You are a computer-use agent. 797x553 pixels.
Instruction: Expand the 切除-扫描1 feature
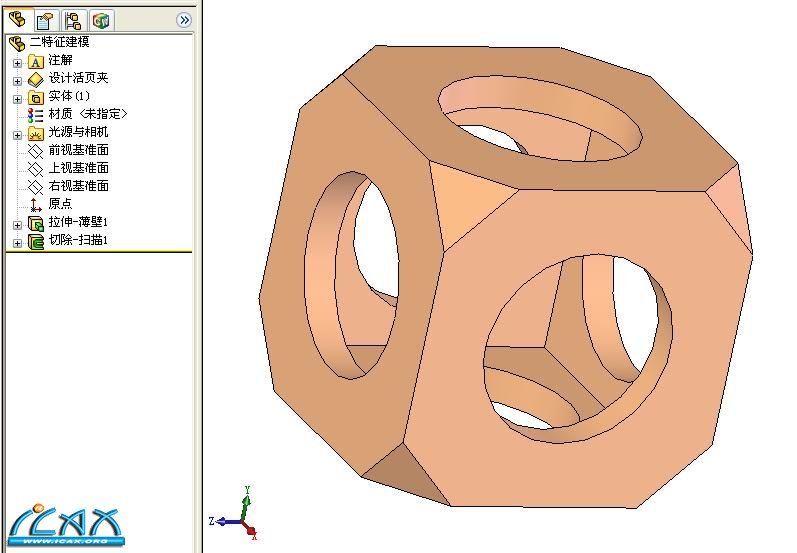(17, 243)
